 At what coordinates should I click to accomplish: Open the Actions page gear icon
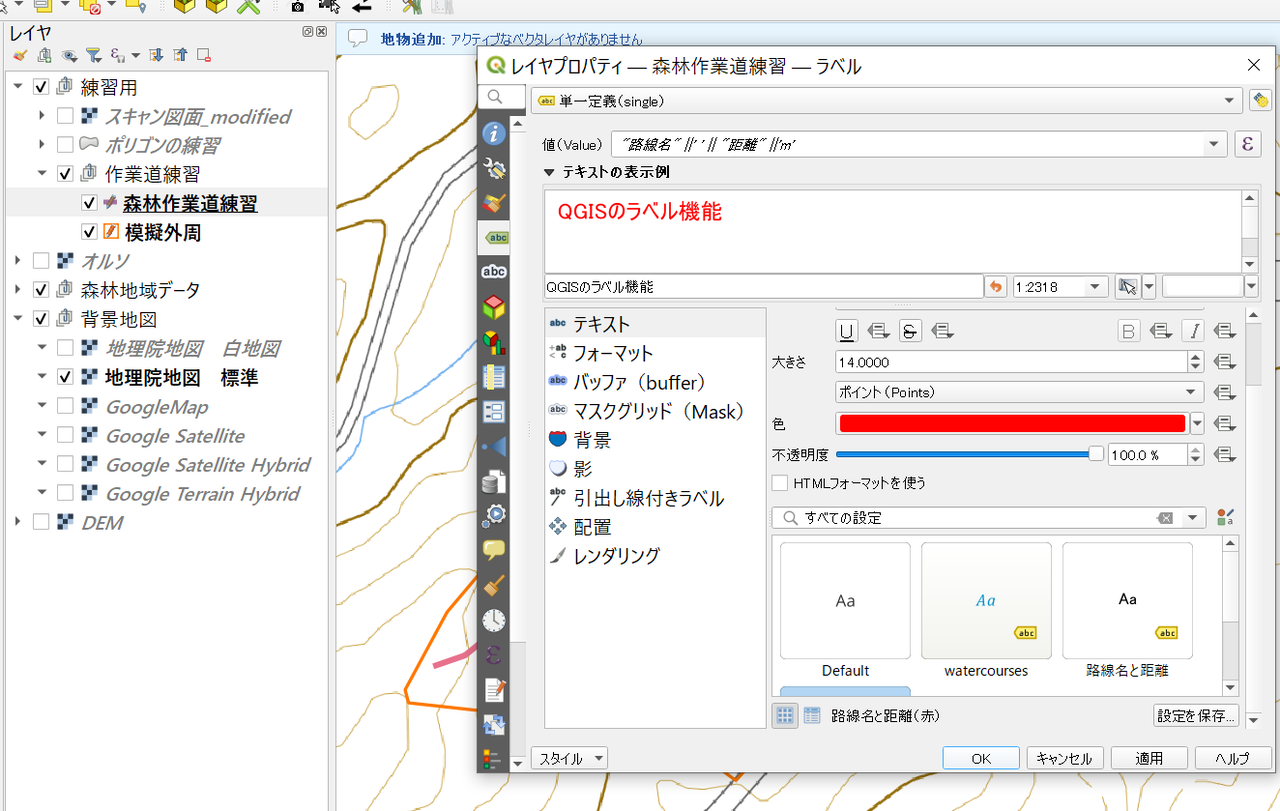pyautogui.click(x=494, y=515)
